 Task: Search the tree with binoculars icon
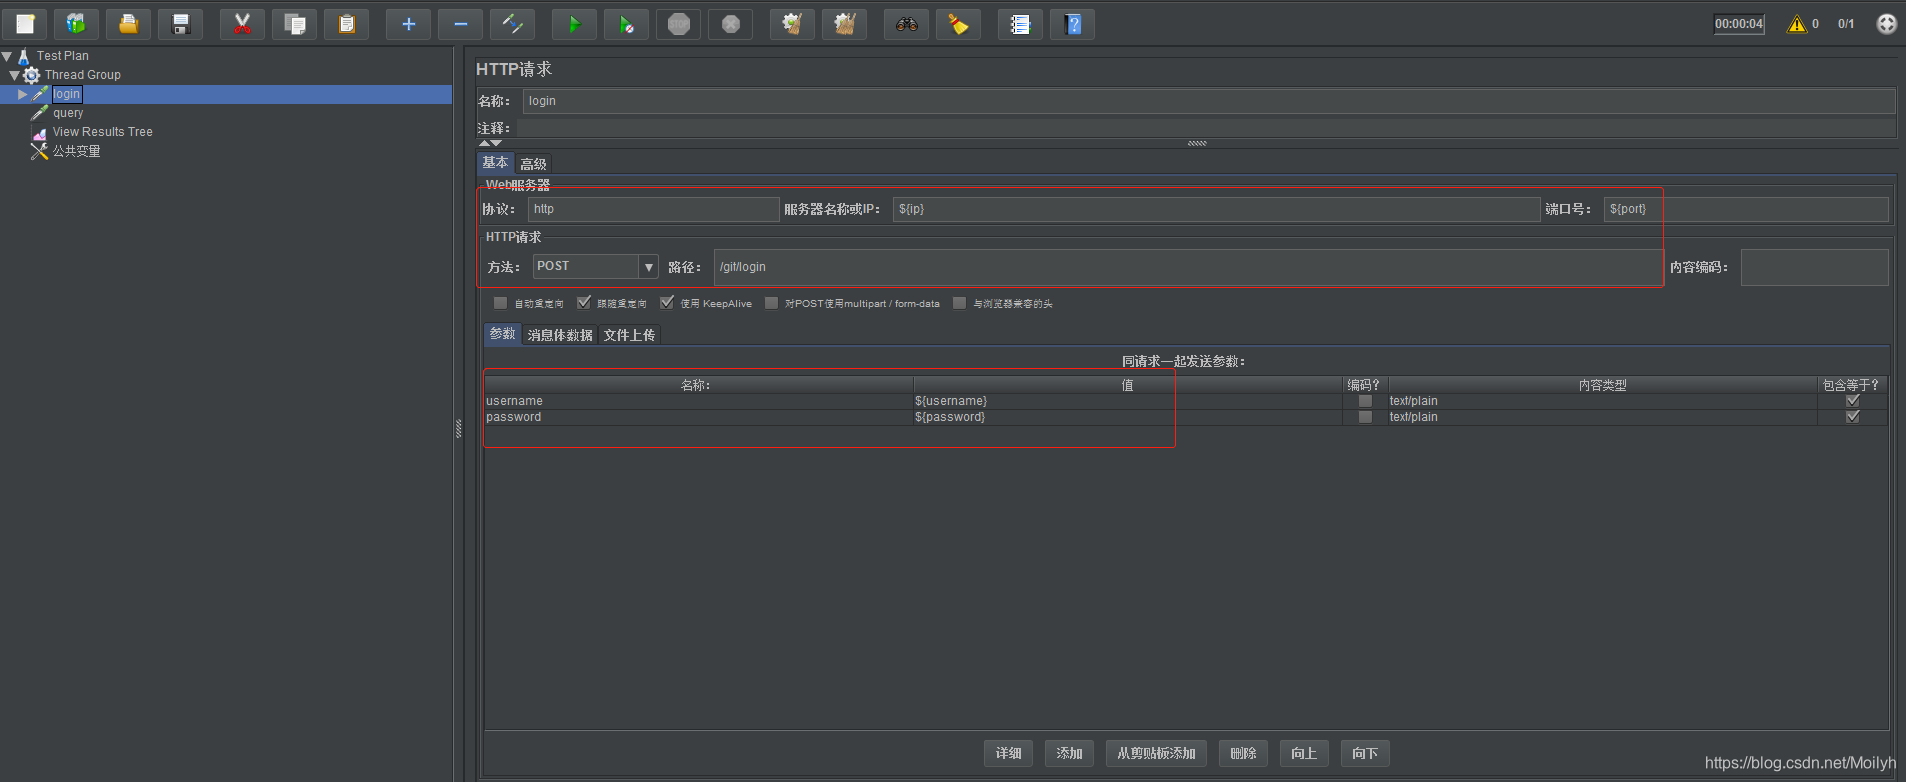tap(907, 24)
